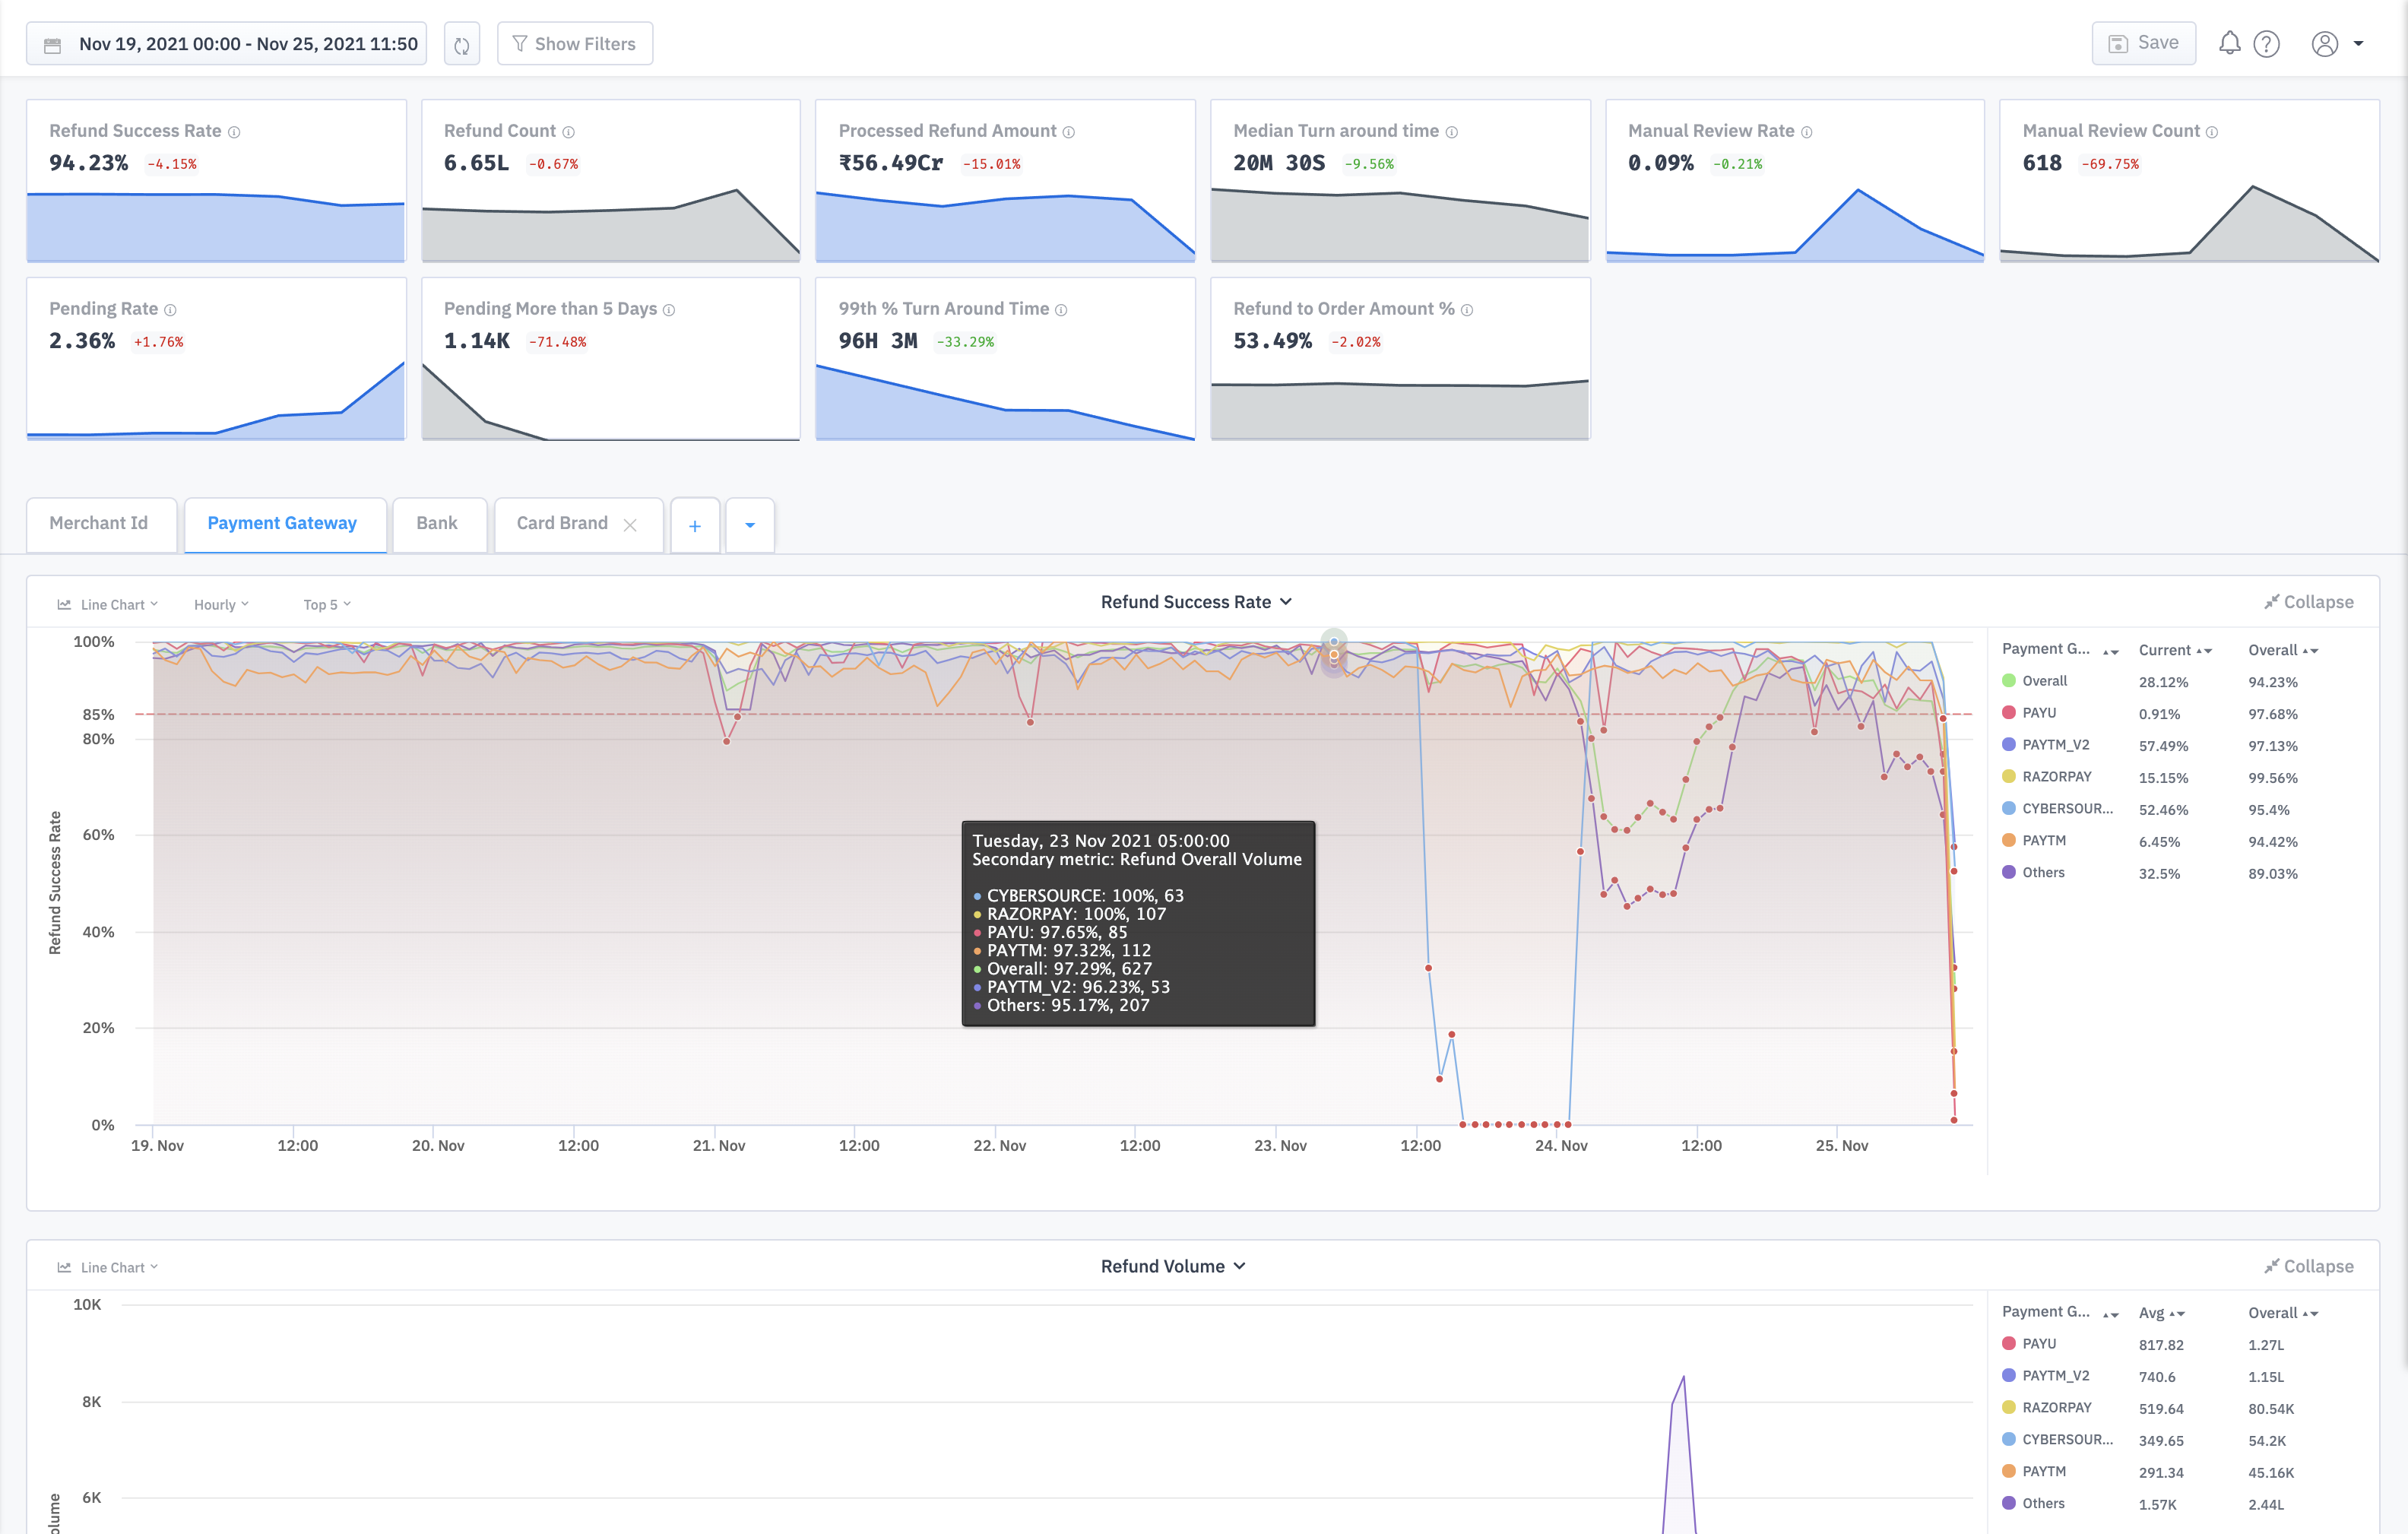Click the refresh icon next to date range
The image size is (2408, 1534).
pyautogui.click(x=461, y=45)
